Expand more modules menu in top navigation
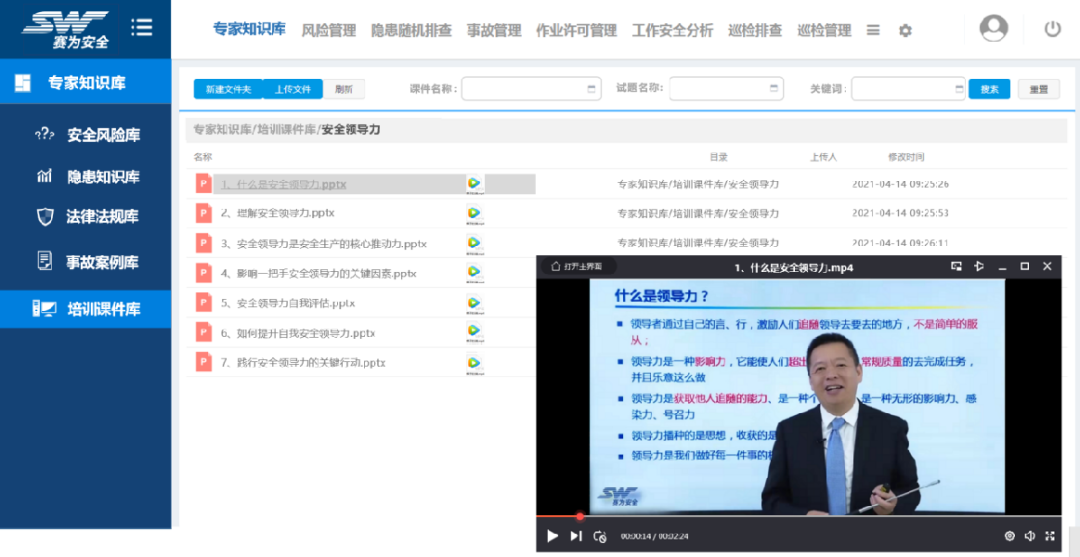Viewport: 1080px width, 557px height. (873, 31)
